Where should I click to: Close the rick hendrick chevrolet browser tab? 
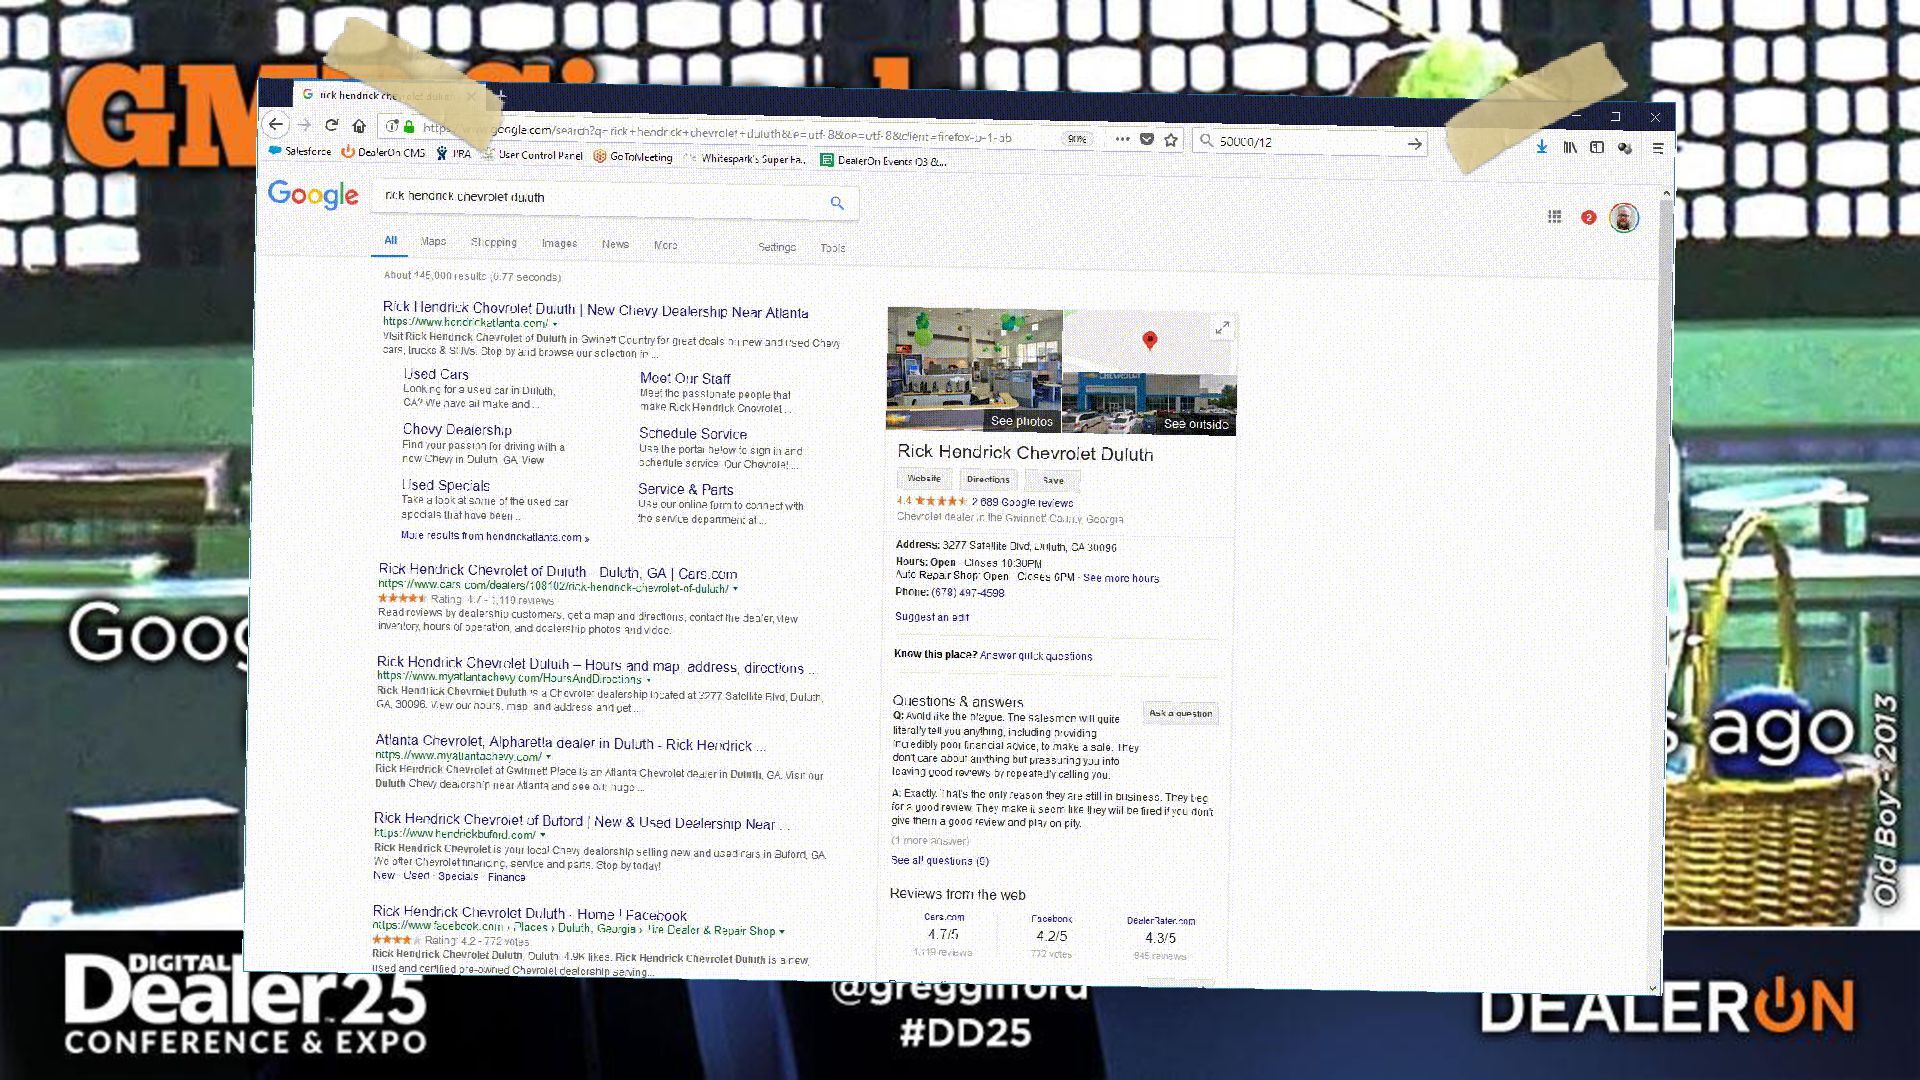click(x=471, y=97)
